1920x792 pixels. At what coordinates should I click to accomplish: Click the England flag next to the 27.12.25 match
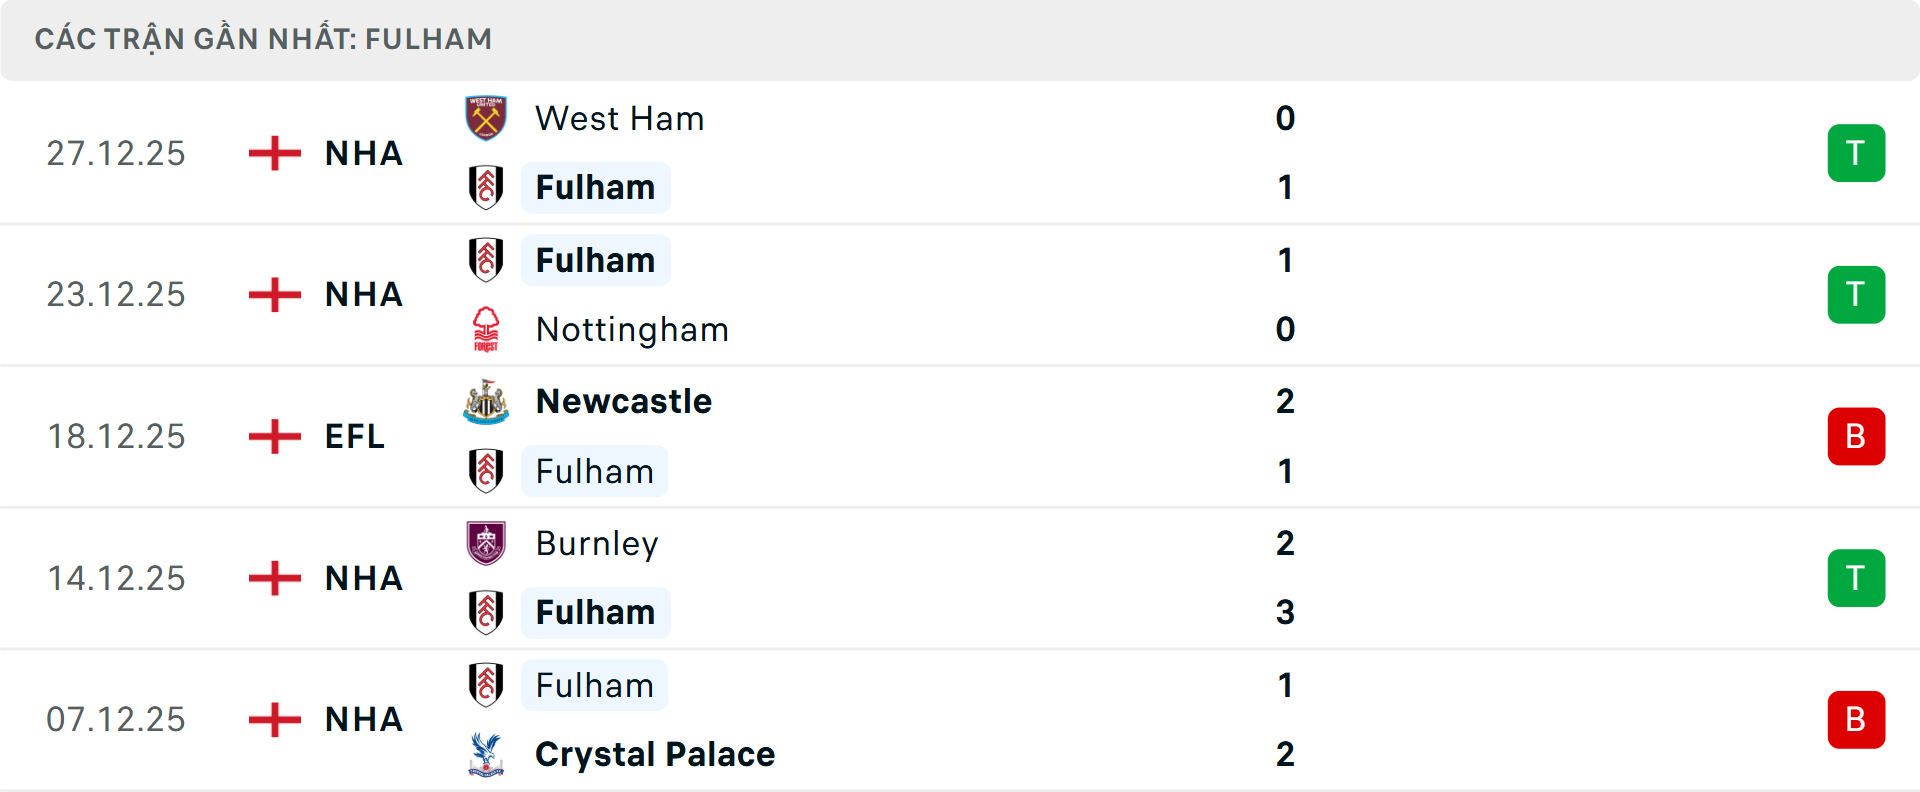click(x=273, y=153)
